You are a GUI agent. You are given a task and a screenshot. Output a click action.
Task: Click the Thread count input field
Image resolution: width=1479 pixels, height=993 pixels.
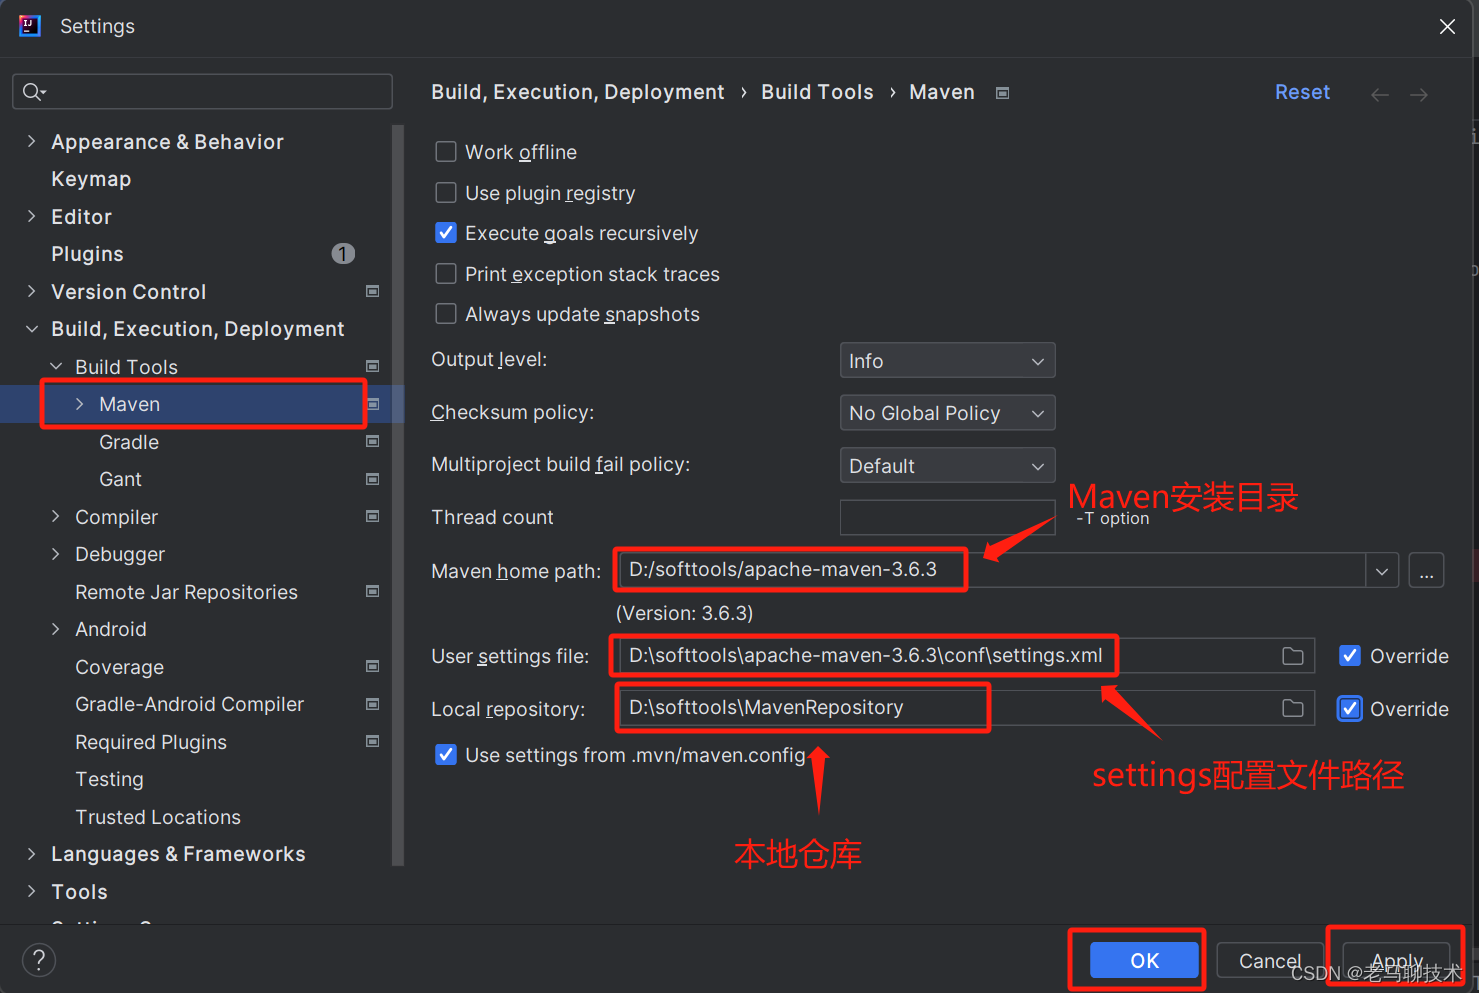pyautogui.click(x=947, y=518)
